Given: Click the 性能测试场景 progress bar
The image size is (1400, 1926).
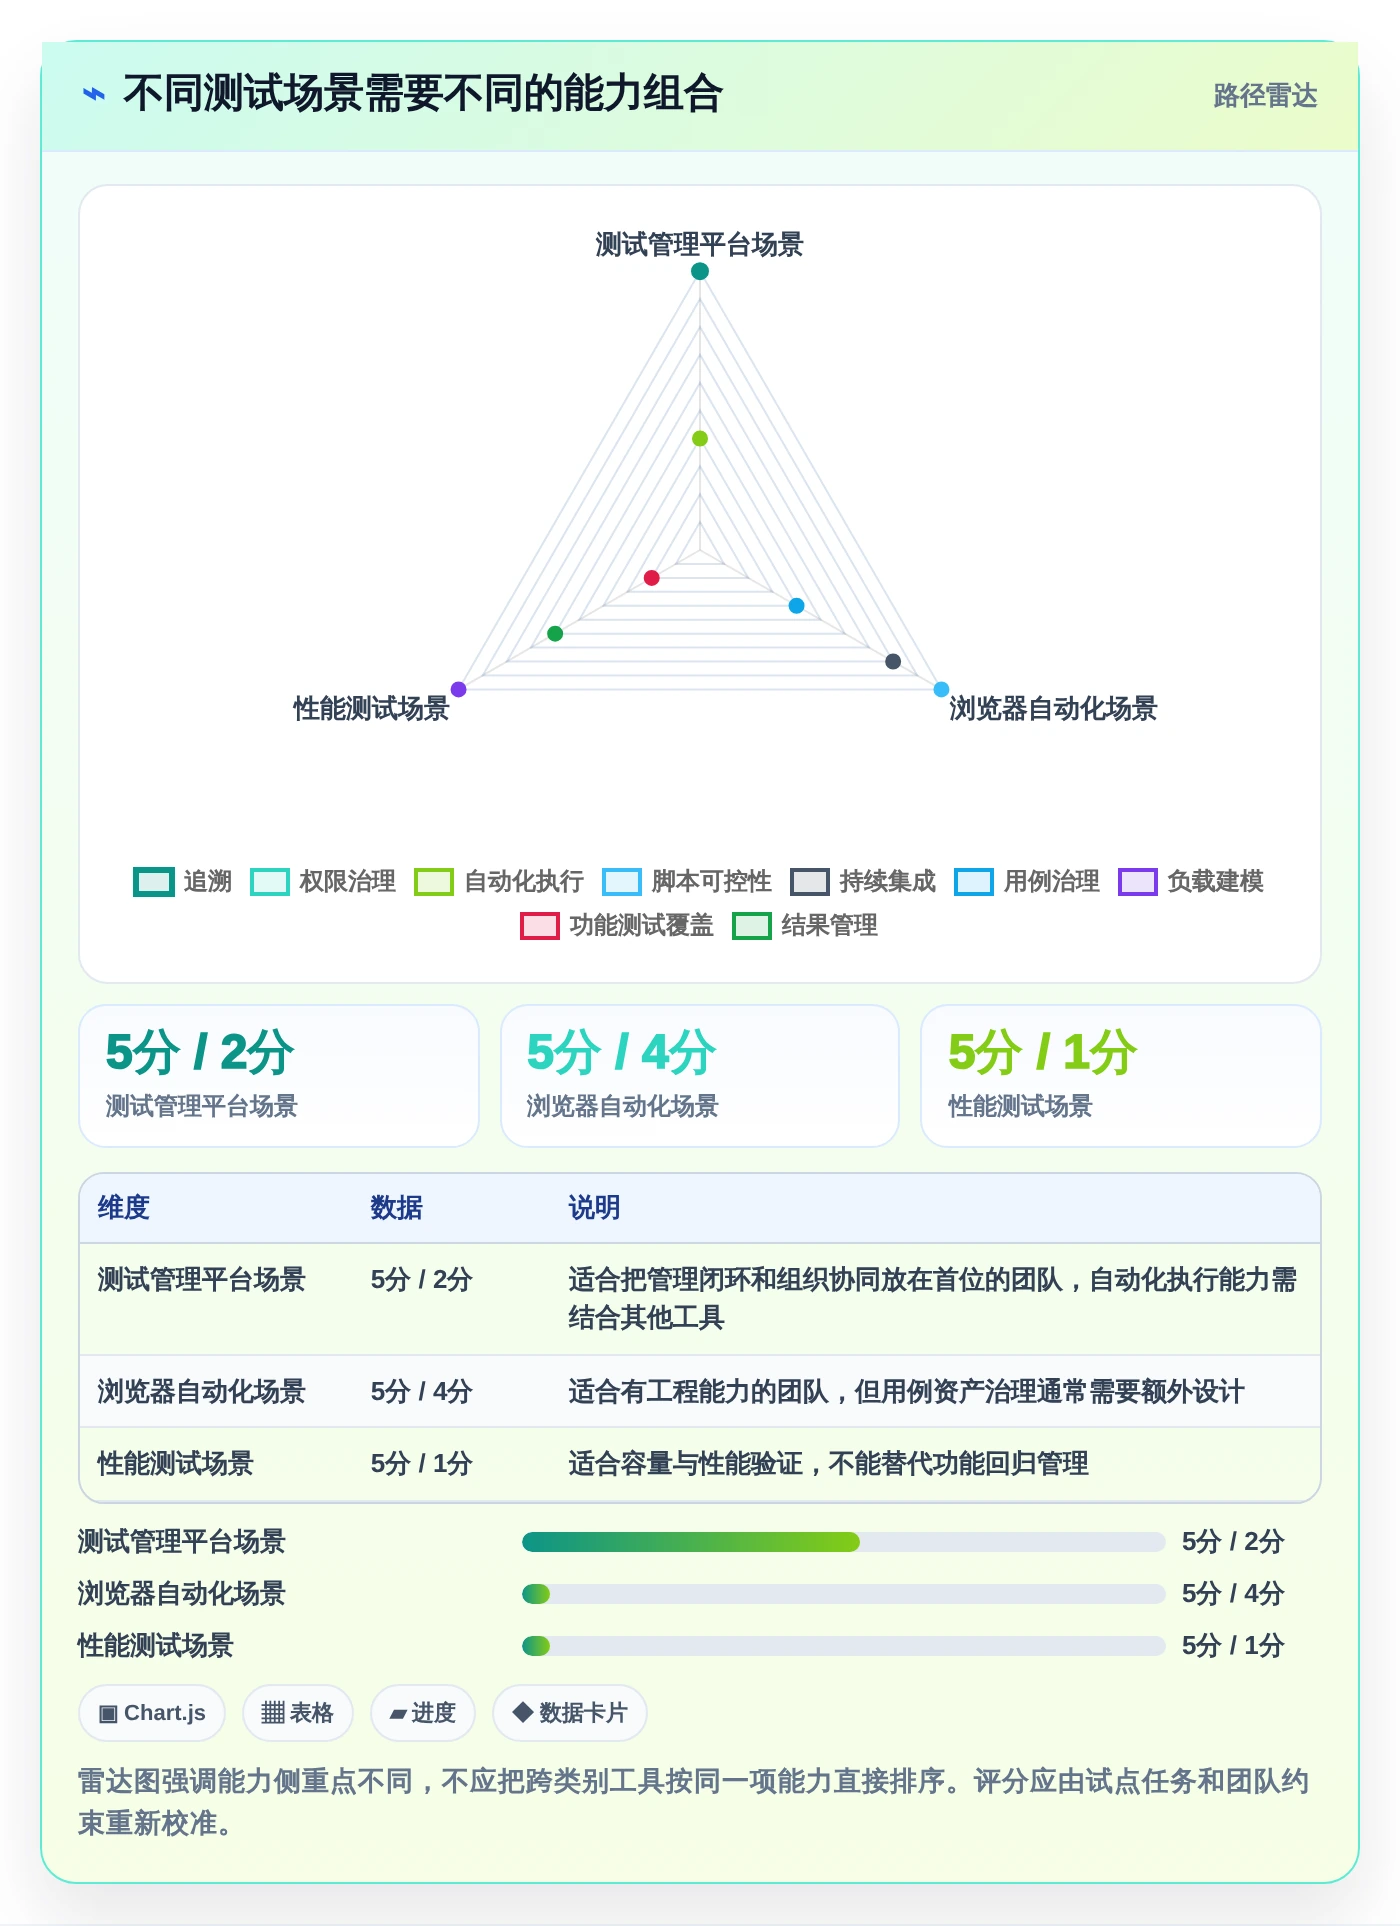Looking at the screenshot, I should point(843,1646).
